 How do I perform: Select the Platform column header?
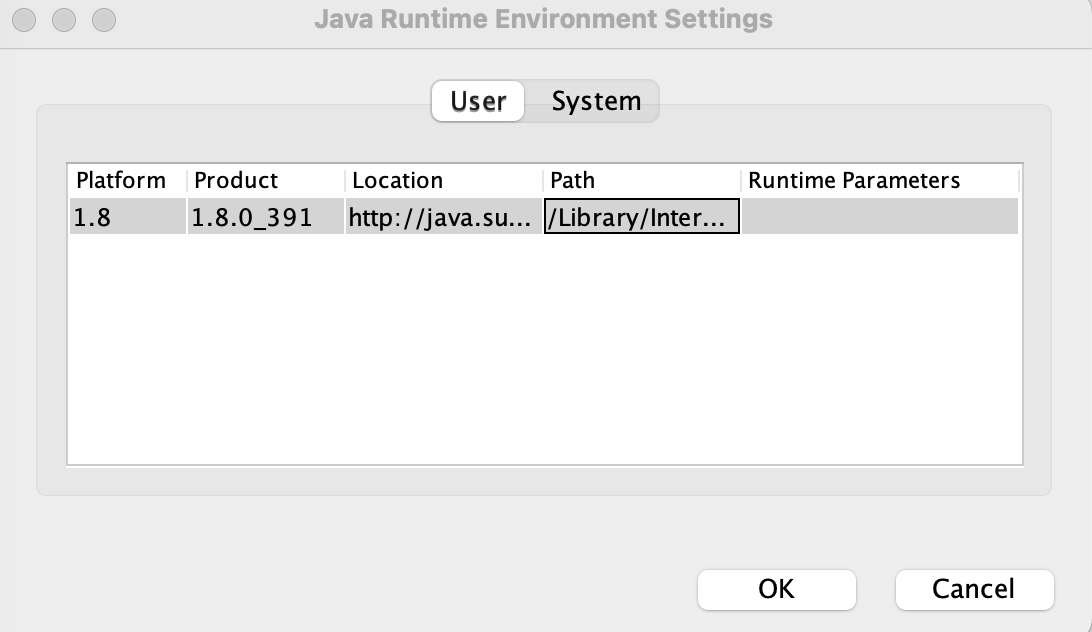click(127, 180)
